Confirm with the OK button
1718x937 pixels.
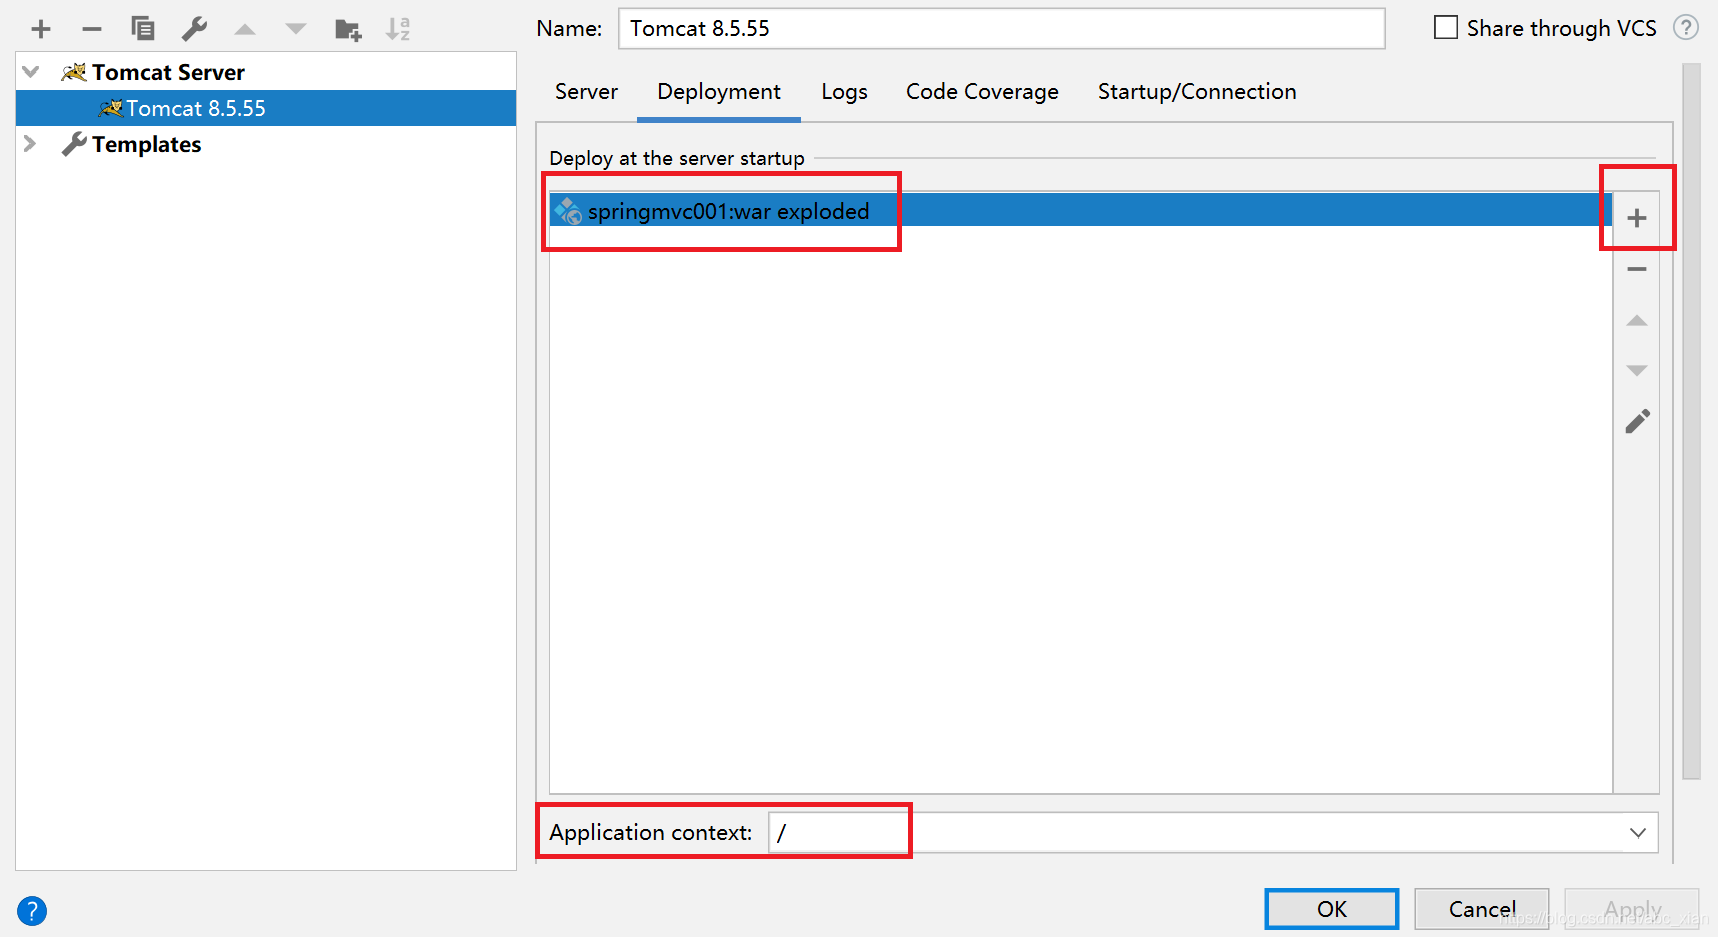[x=1332, y=909]
